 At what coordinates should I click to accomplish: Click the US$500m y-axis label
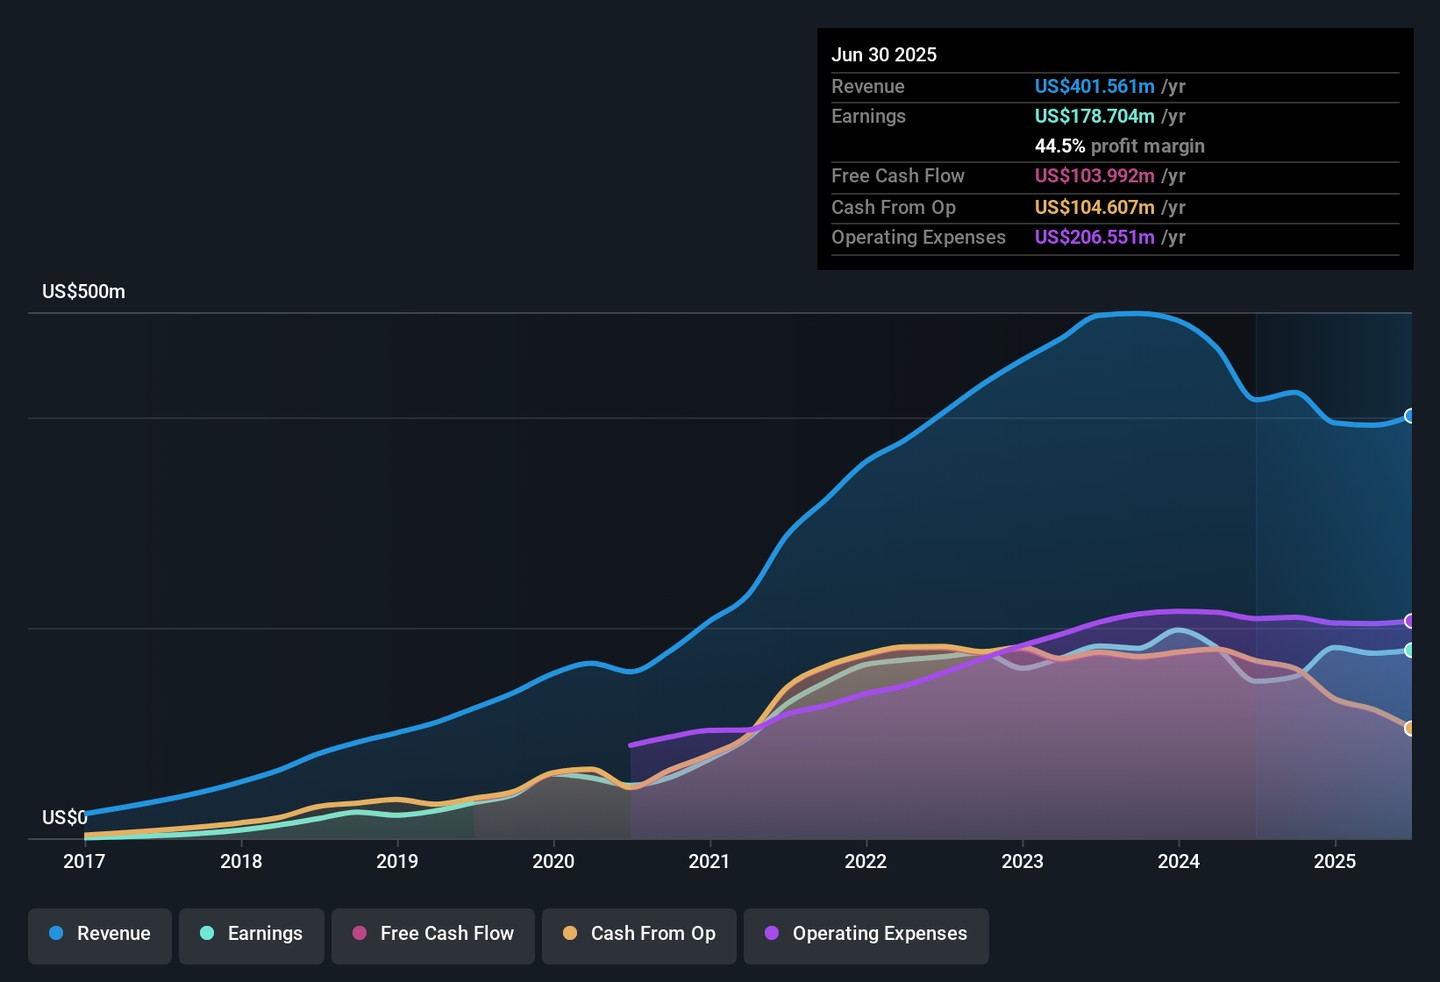click(x=84, y=292)
